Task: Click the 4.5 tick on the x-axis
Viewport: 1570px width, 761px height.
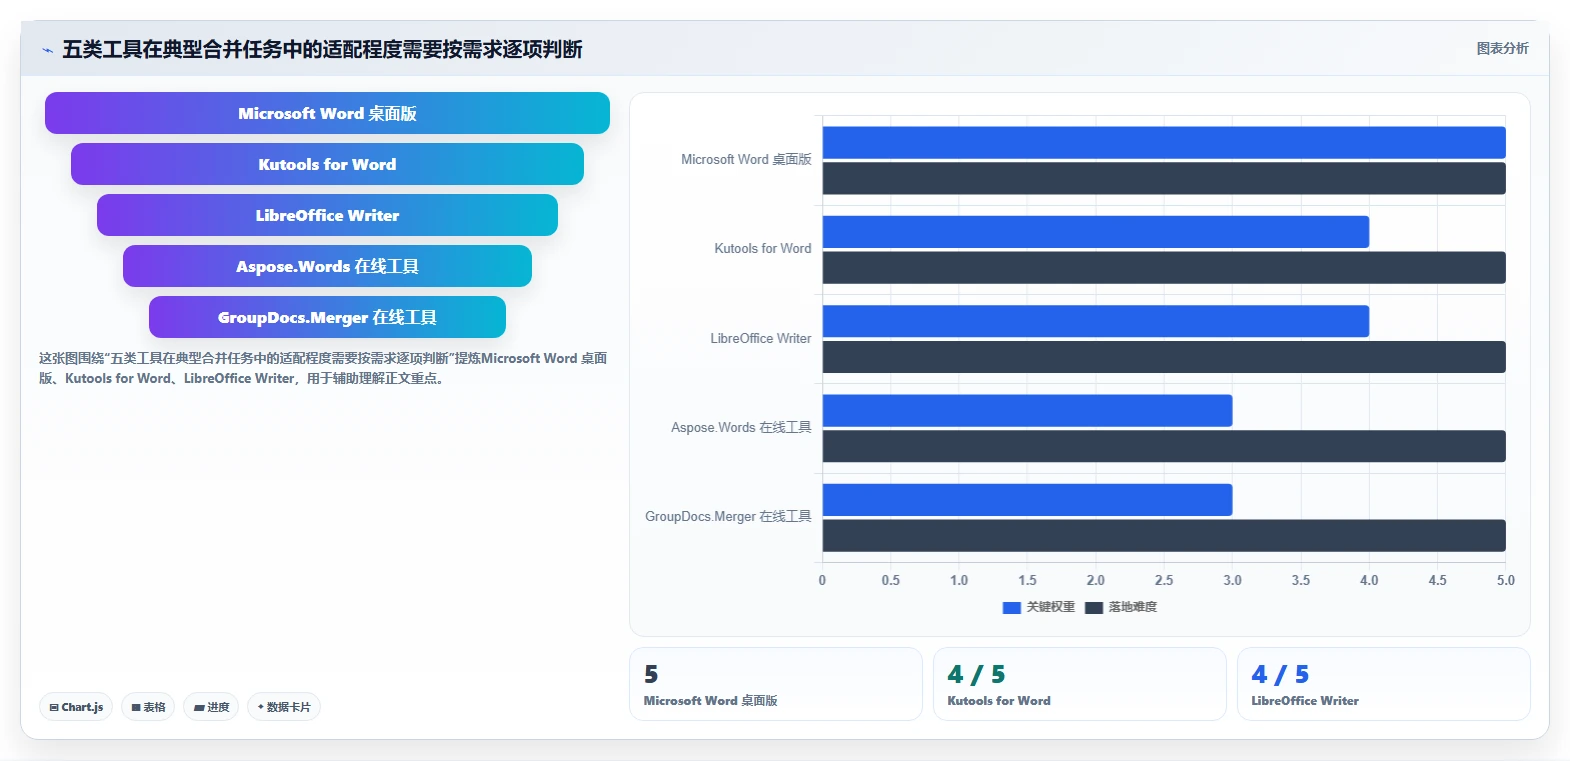Action: click(x=1437, y=580)
